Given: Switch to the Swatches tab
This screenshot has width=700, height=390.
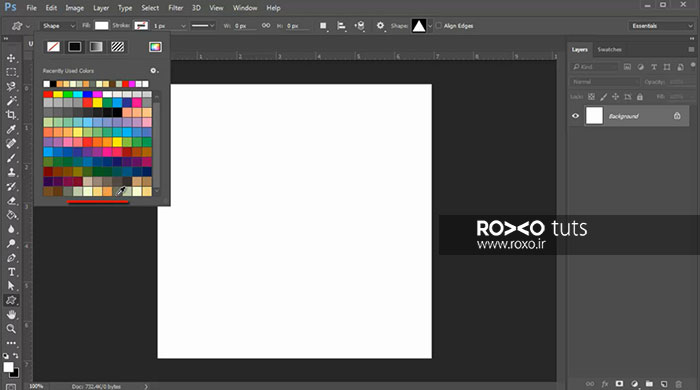Looking at the screenshot, I should pyautogui.click(x=609, y=50).
